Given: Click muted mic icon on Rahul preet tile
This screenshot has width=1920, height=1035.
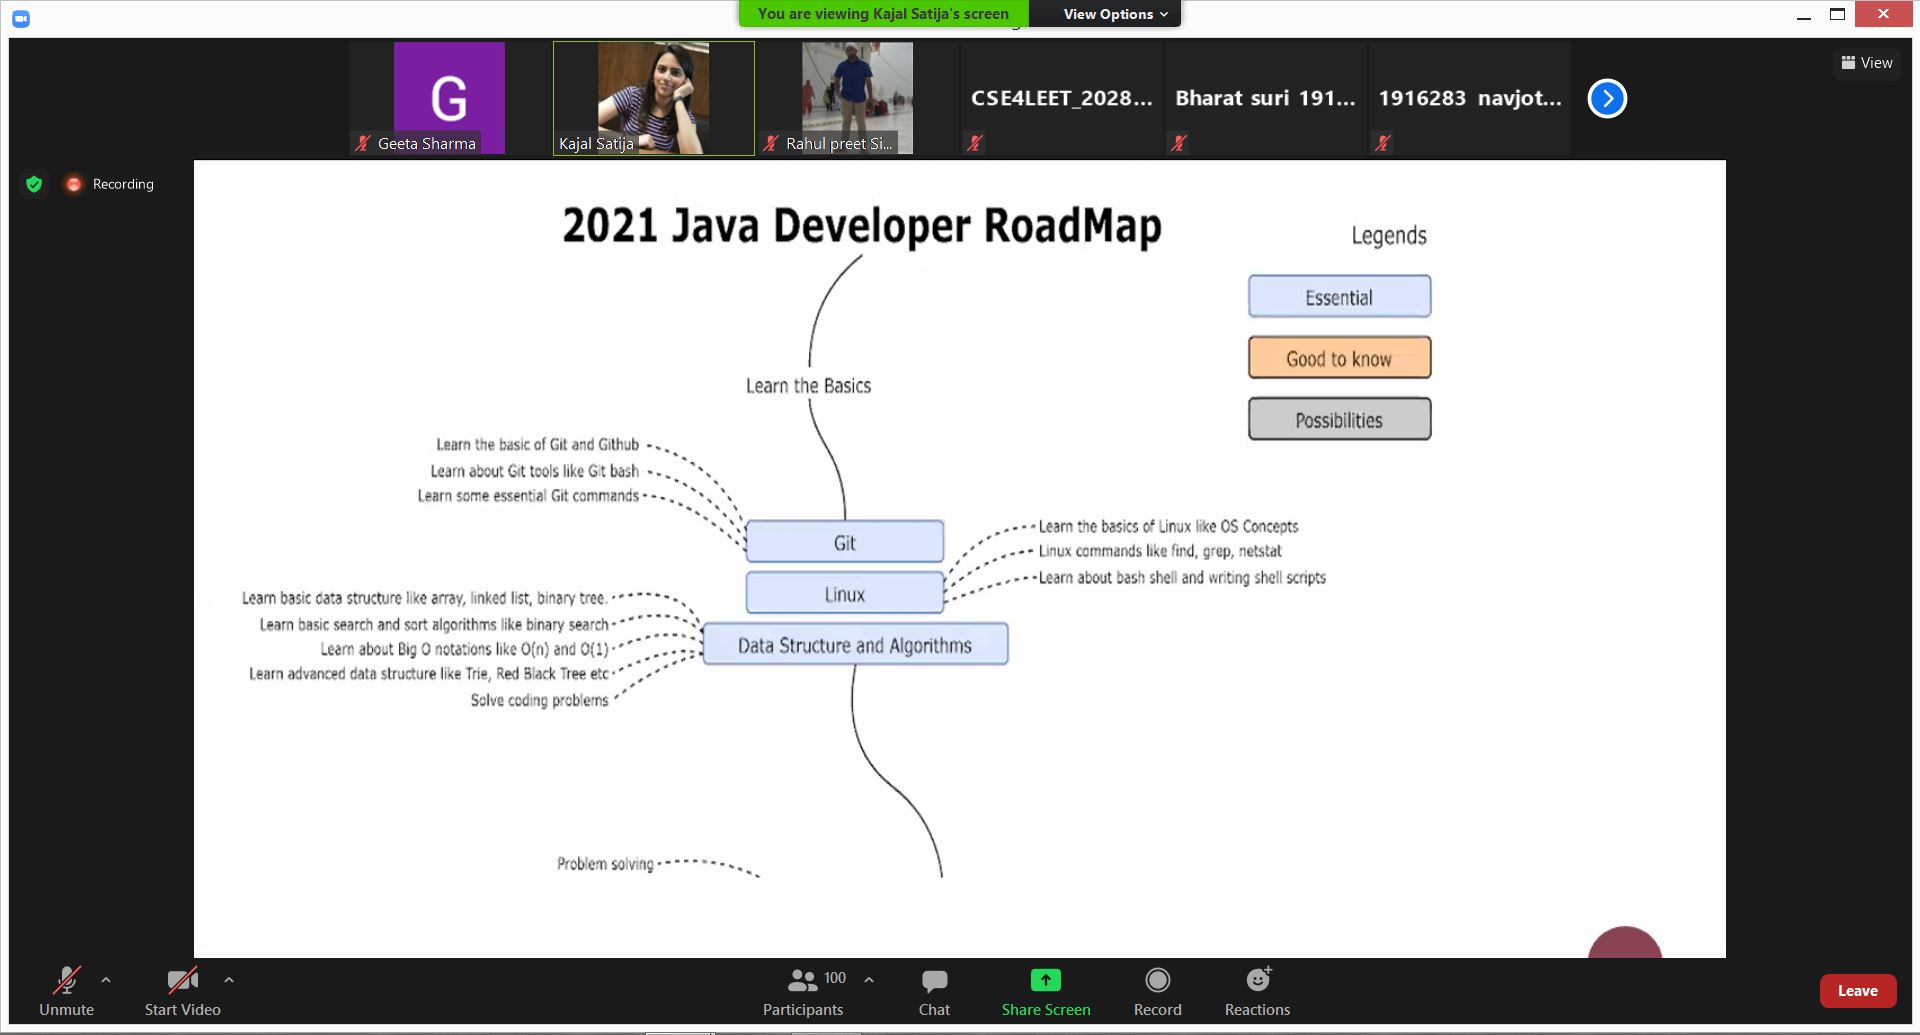Looking at the screenshot, I should pos(770,144).
